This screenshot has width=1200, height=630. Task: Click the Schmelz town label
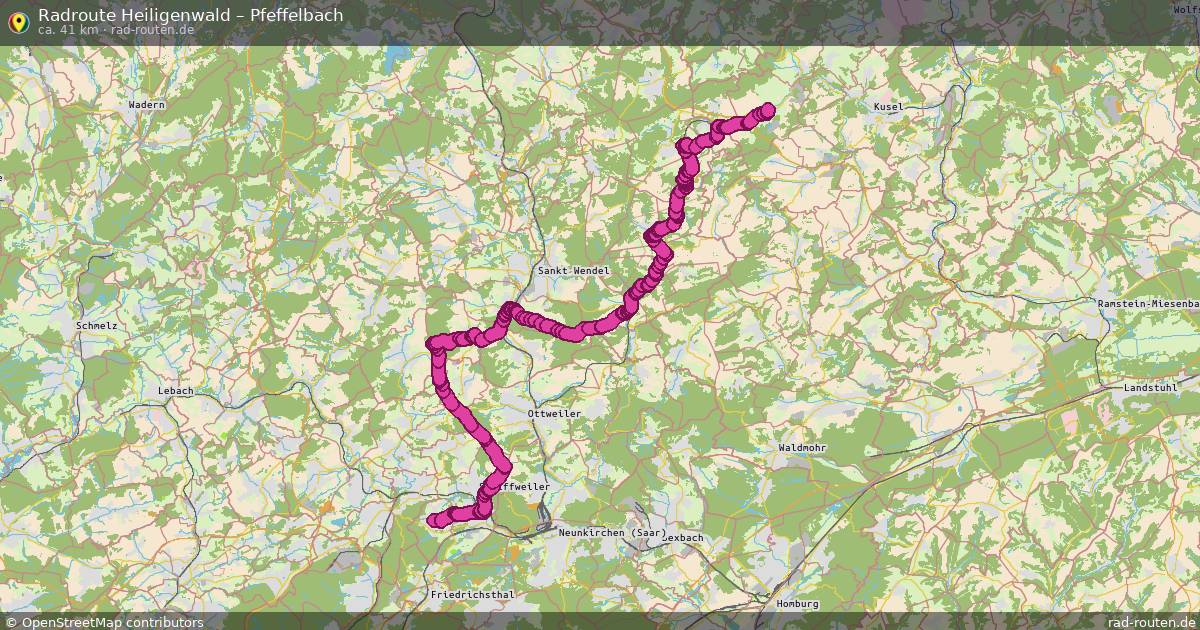[x=97, y=325]
